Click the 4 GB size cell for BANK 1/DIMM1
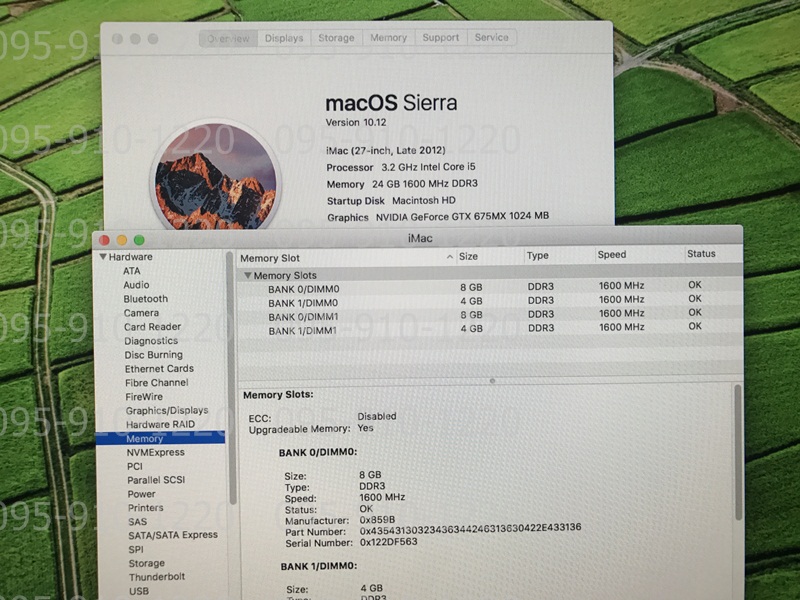This screenshot has height=600, width=800. click(471, 329)
